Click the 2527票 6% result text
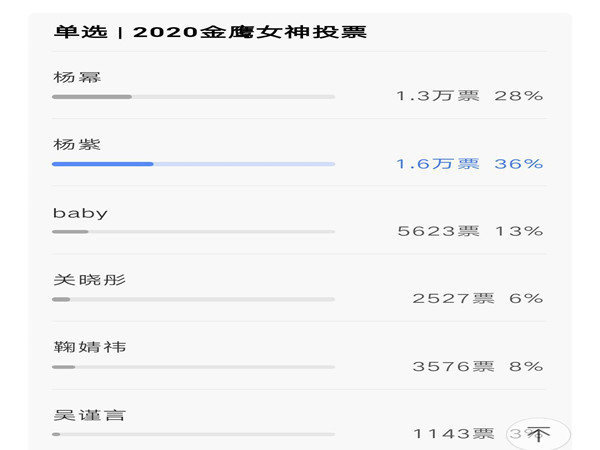This screenshot has height=450, width=600. (x=478, y=298)
